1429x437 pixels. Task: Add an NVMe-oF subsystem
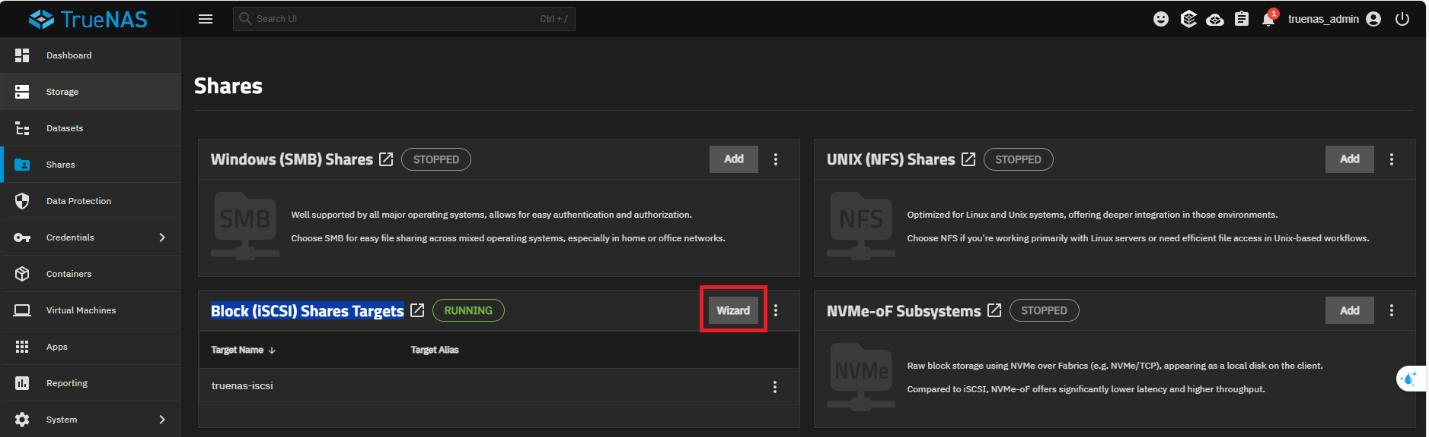click(1350, 310)
